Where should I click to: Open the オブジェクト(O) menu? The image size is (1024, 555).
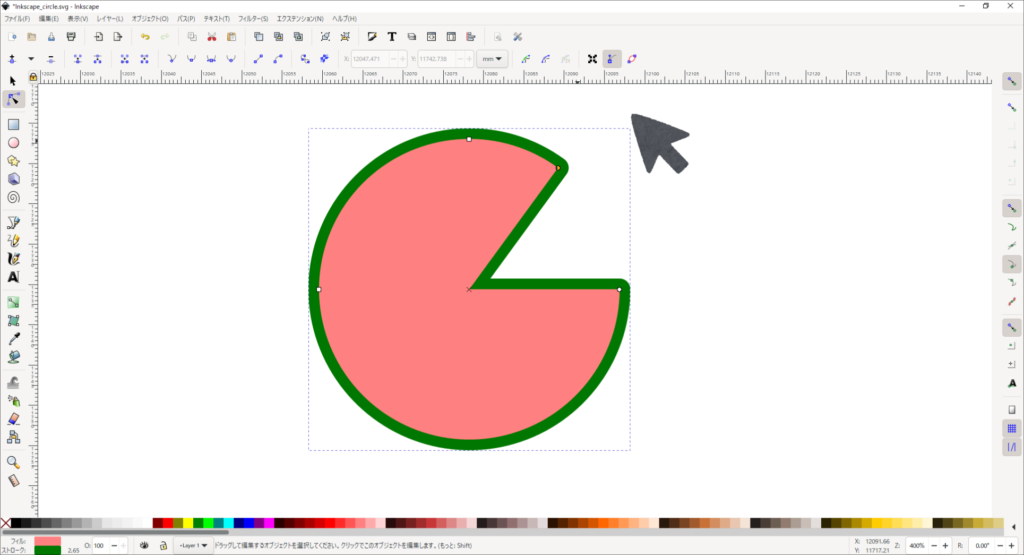coord(150,19)
